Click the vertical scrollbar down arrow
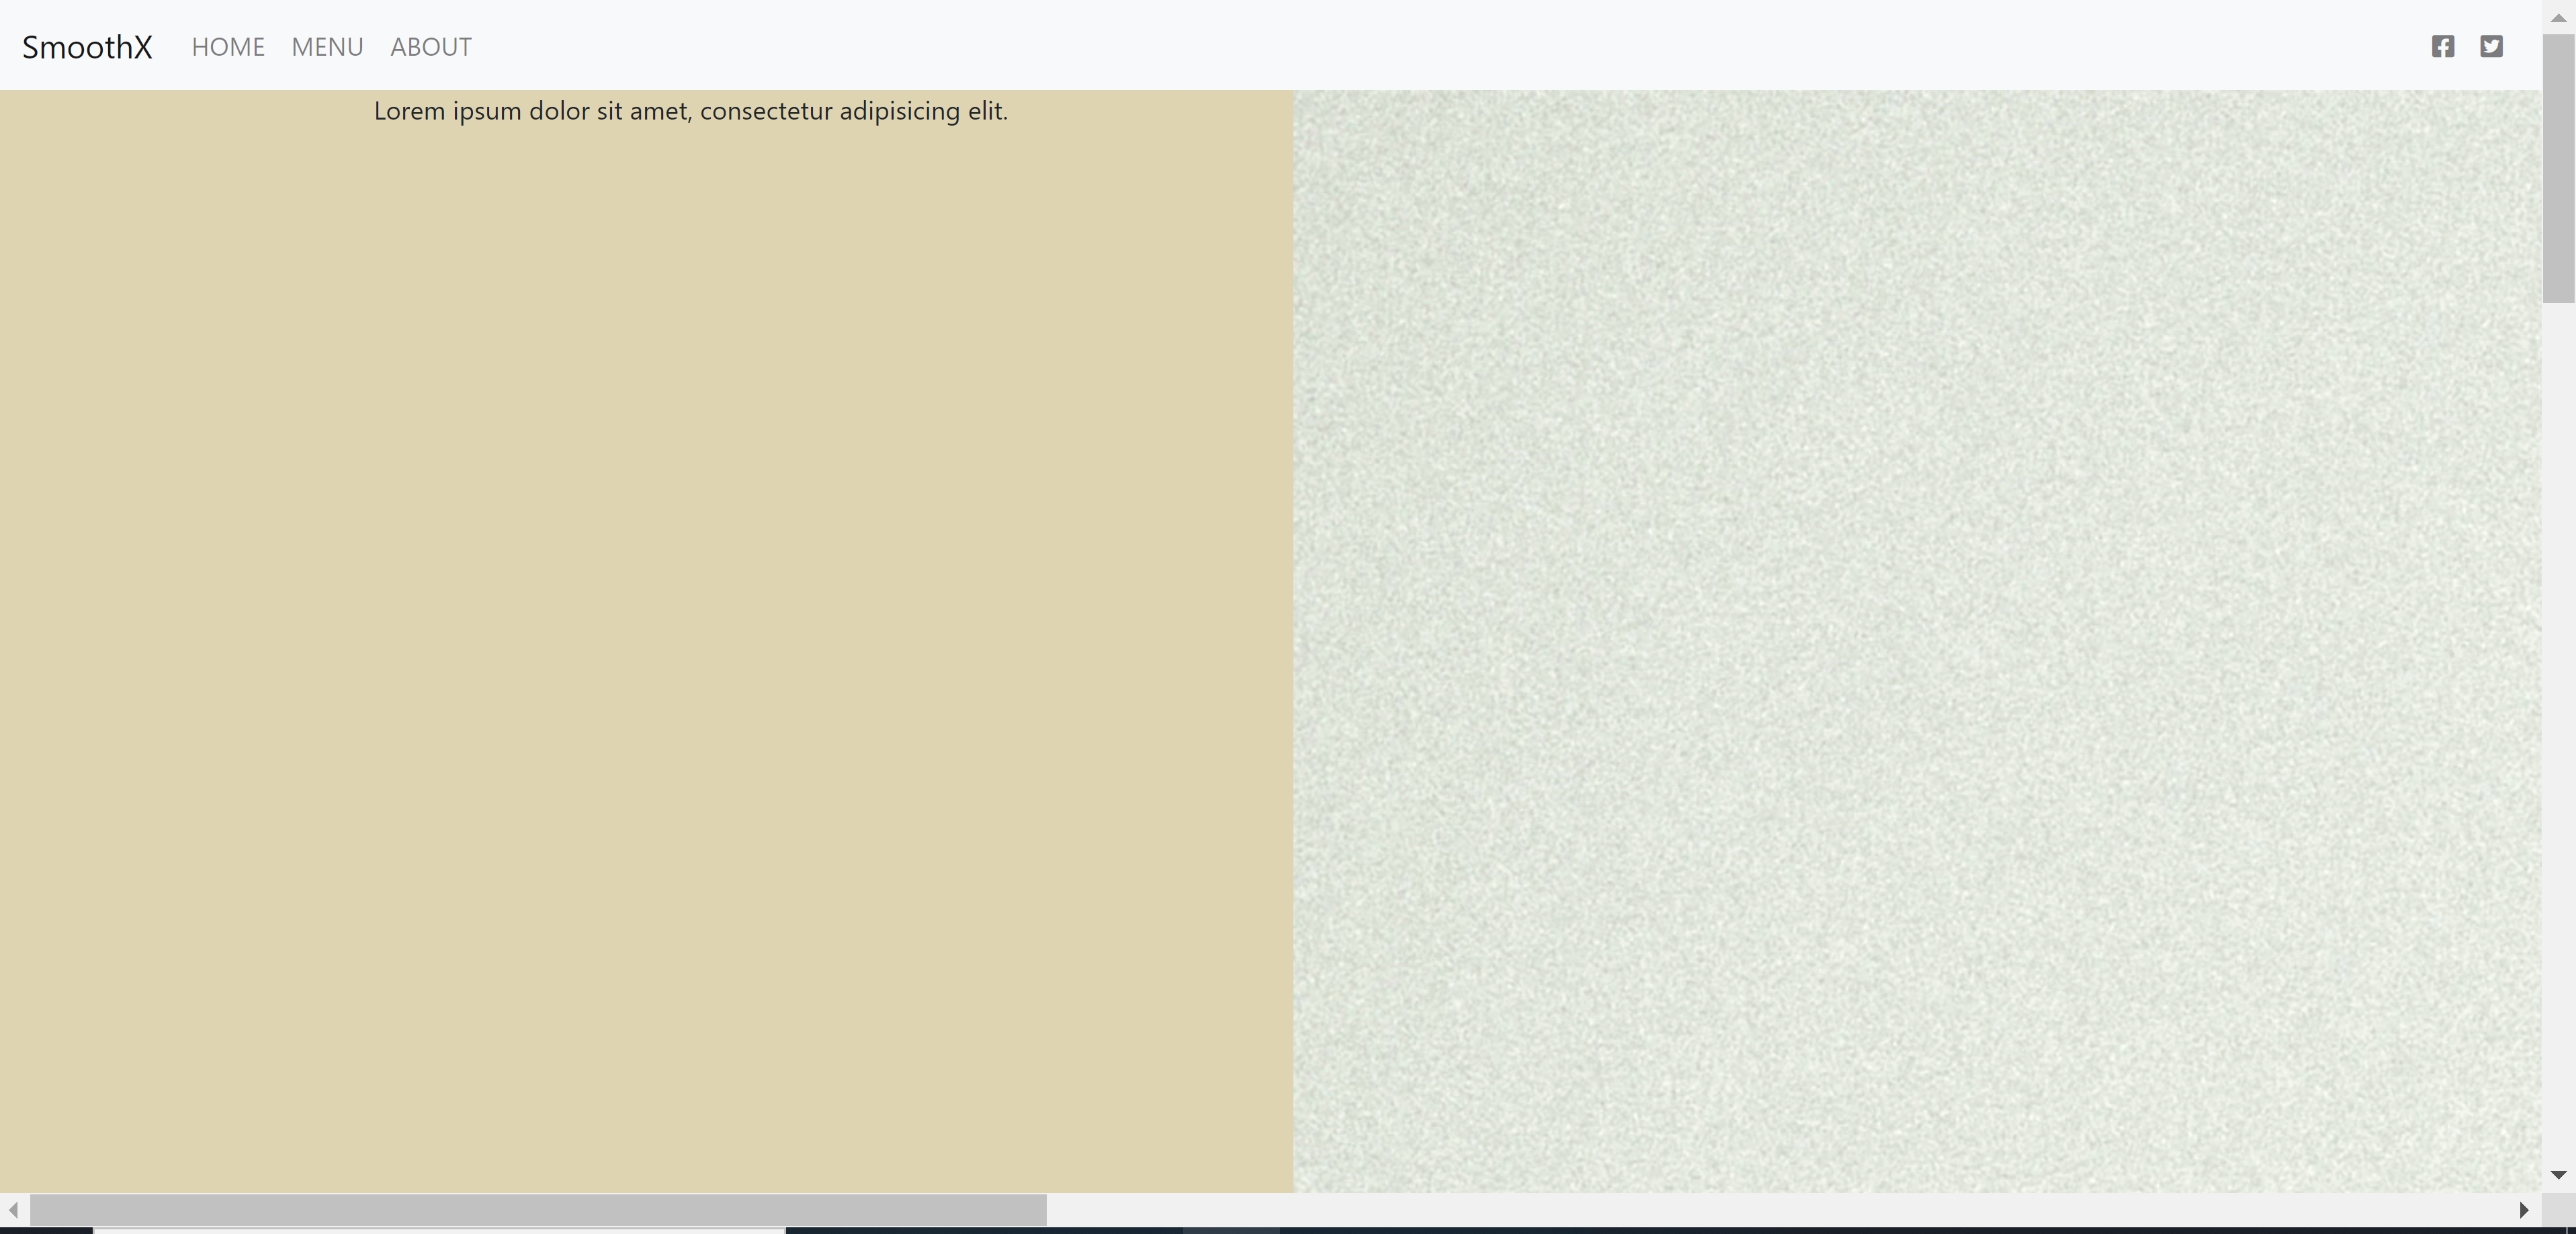Image resolution: width=2576 pixels, height=1234 pixels. pyautogui.click(x=2558, y=1174)
